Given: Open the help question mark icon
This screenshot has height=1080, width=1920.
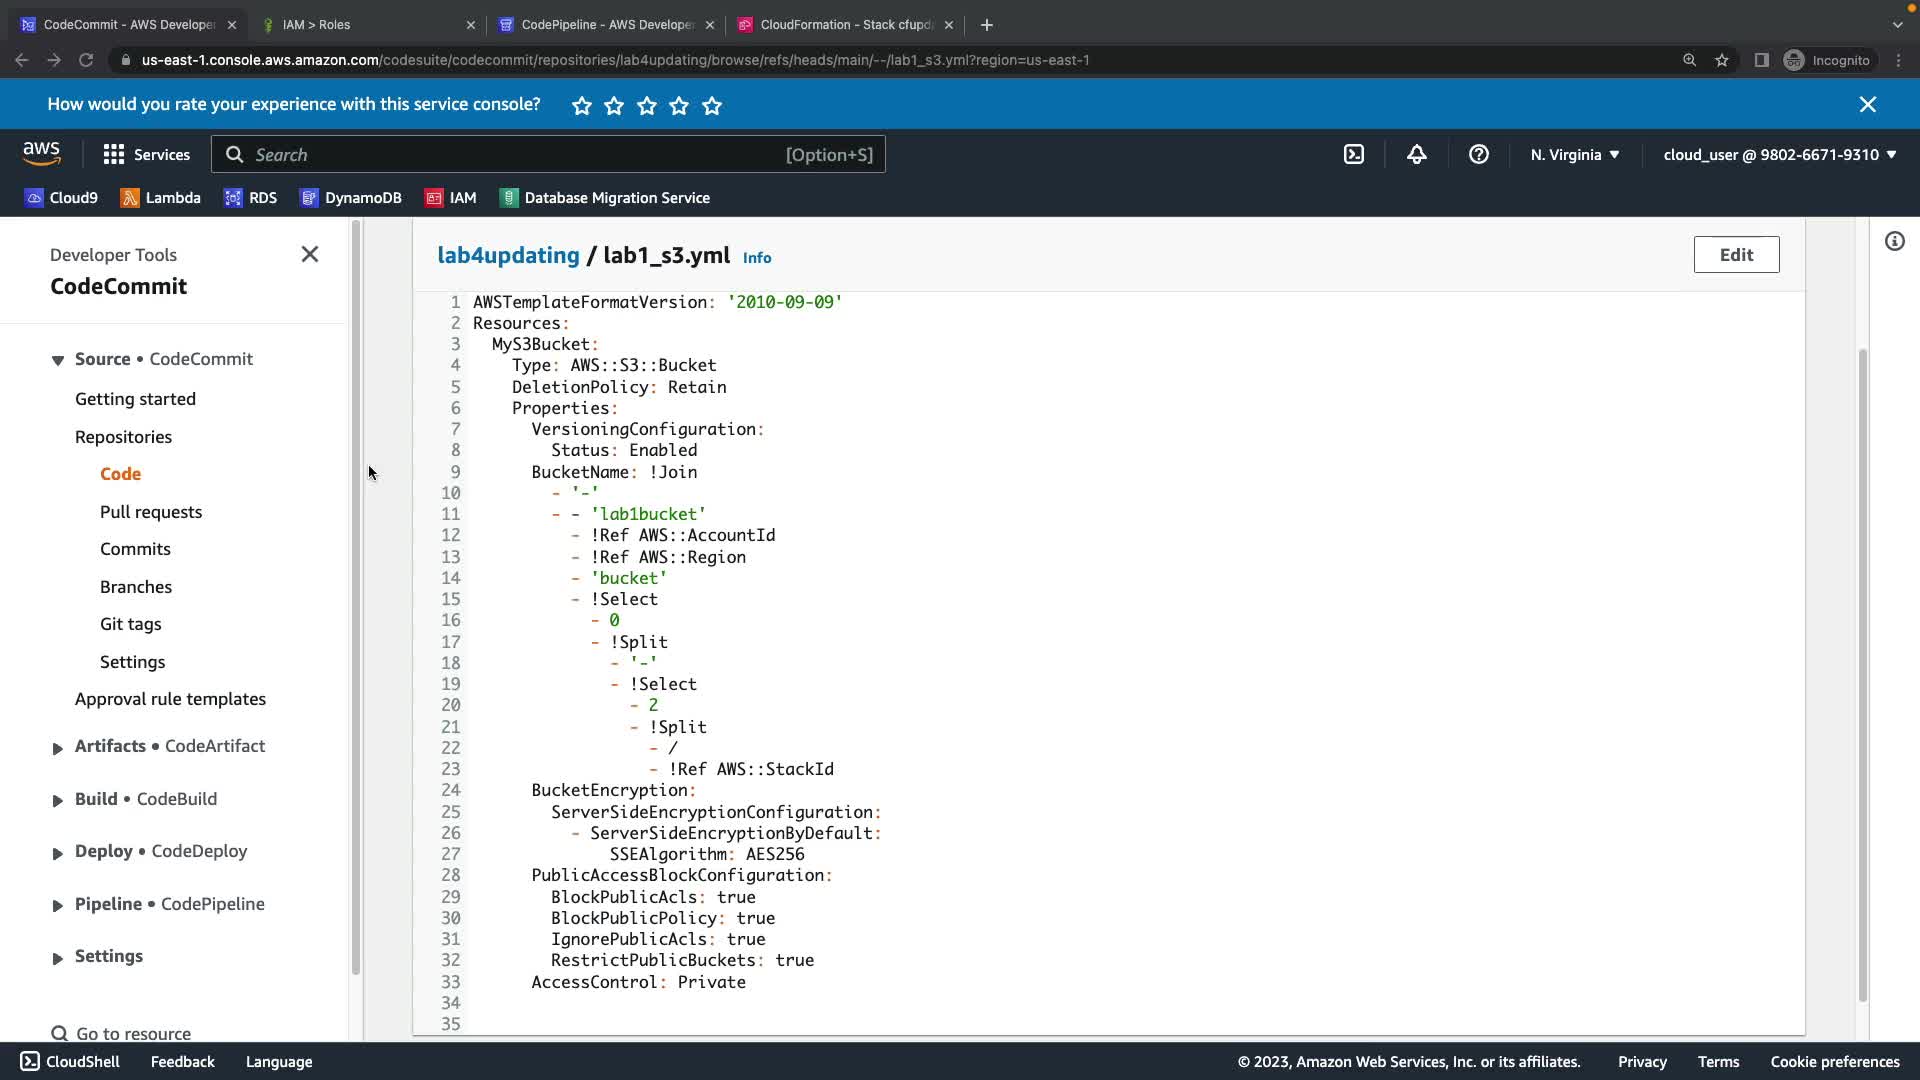Looking at the screenshot, I should pyautogui.click(x=1478, y=154).
